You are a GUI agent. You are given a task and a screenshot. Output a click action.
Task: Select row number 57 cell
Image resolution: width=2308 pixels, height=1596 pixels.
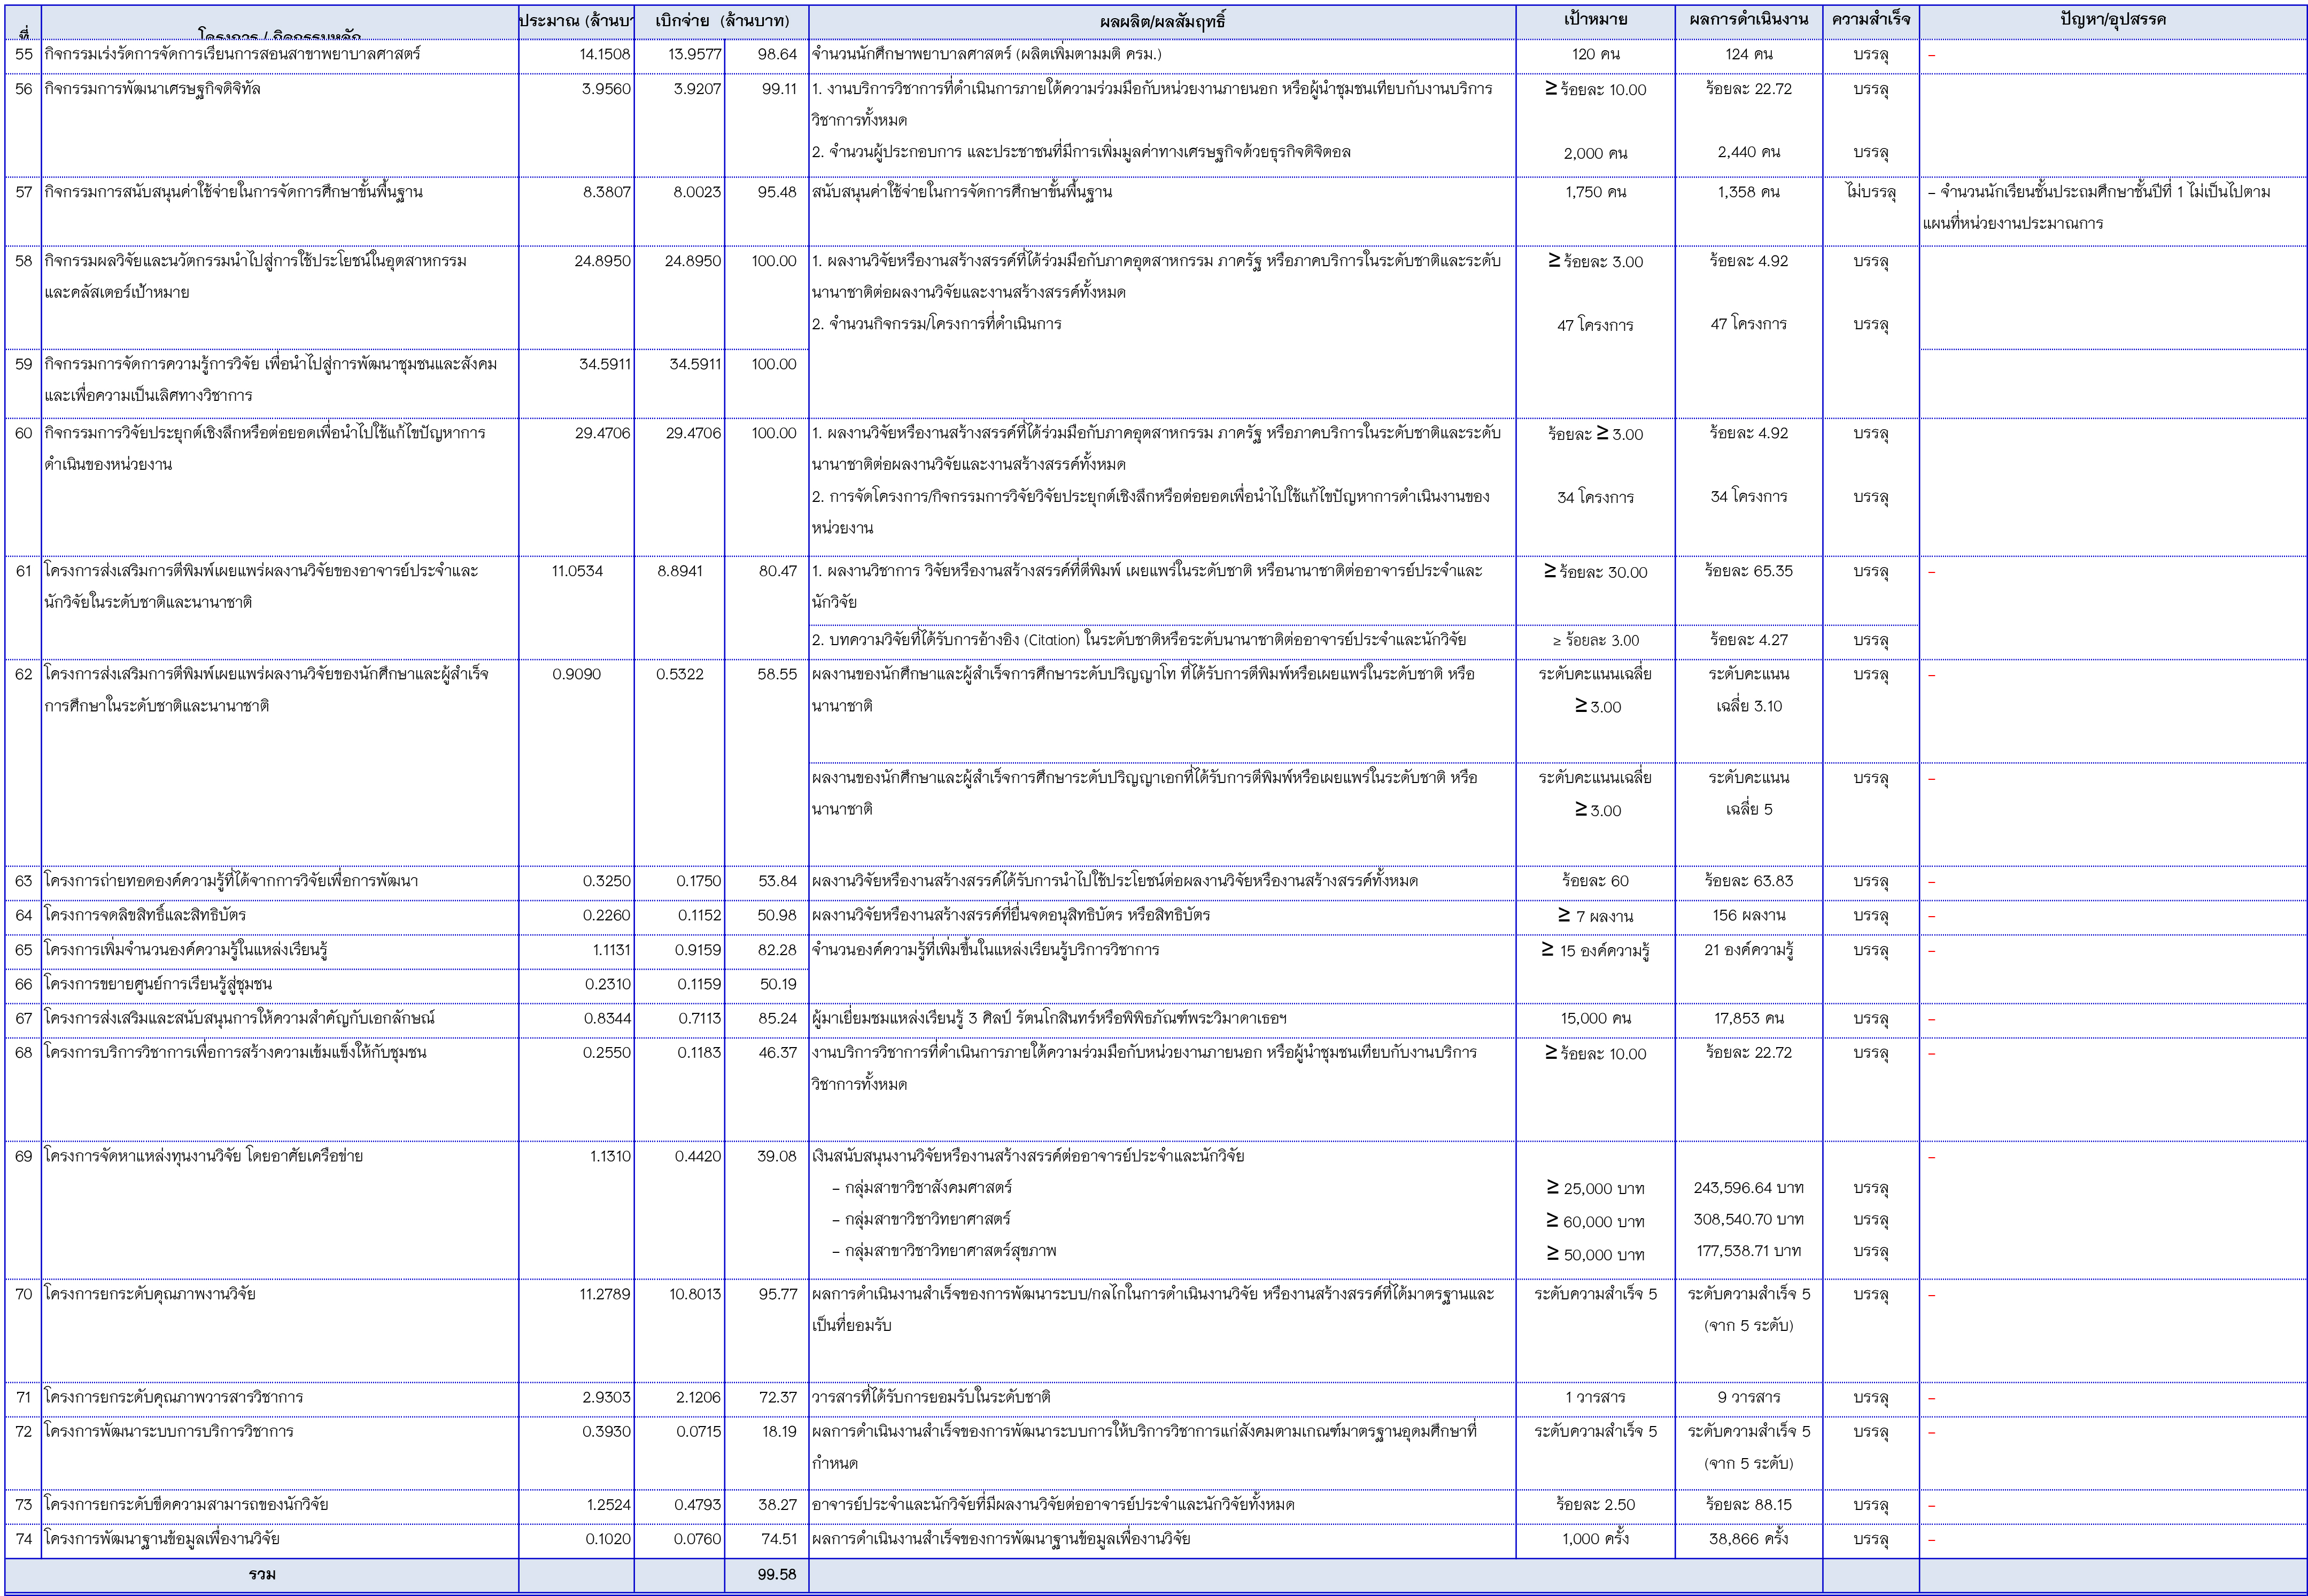point(24,192)
